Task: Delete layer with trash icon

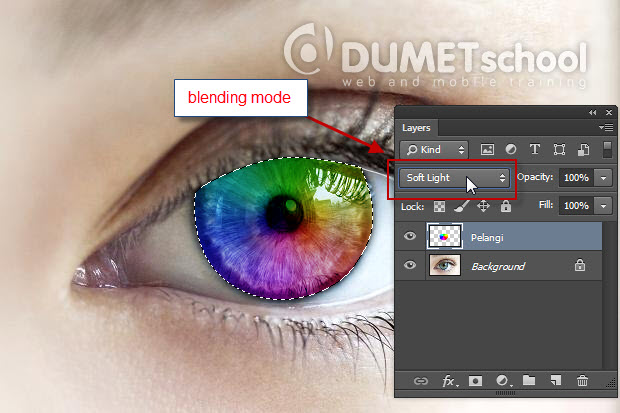Action: (582, 381)
